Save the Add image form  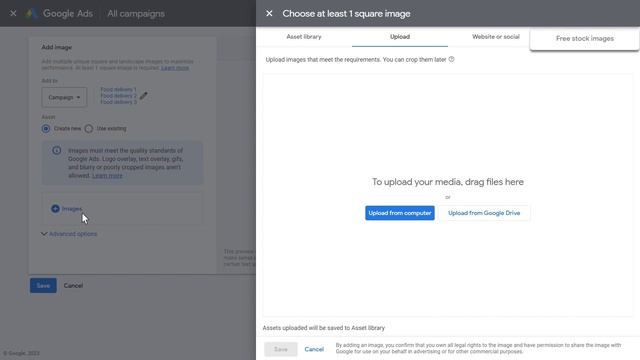click(43, 285)
